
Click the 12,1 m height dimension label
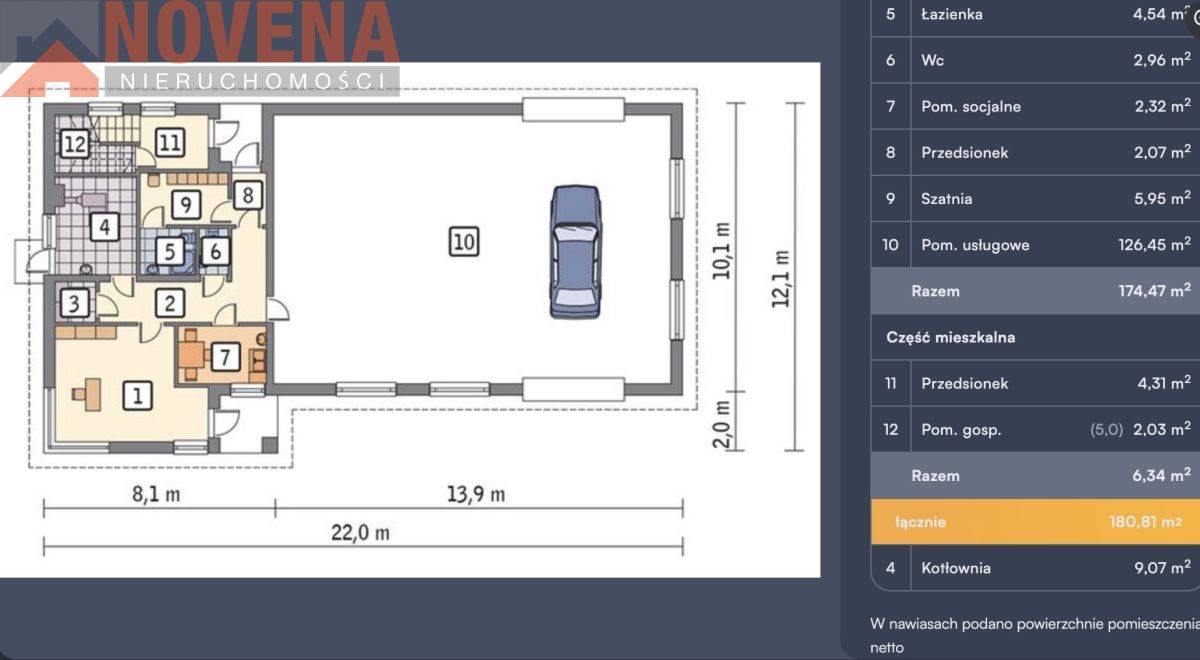pyautogui.click(x=781, y=278)
